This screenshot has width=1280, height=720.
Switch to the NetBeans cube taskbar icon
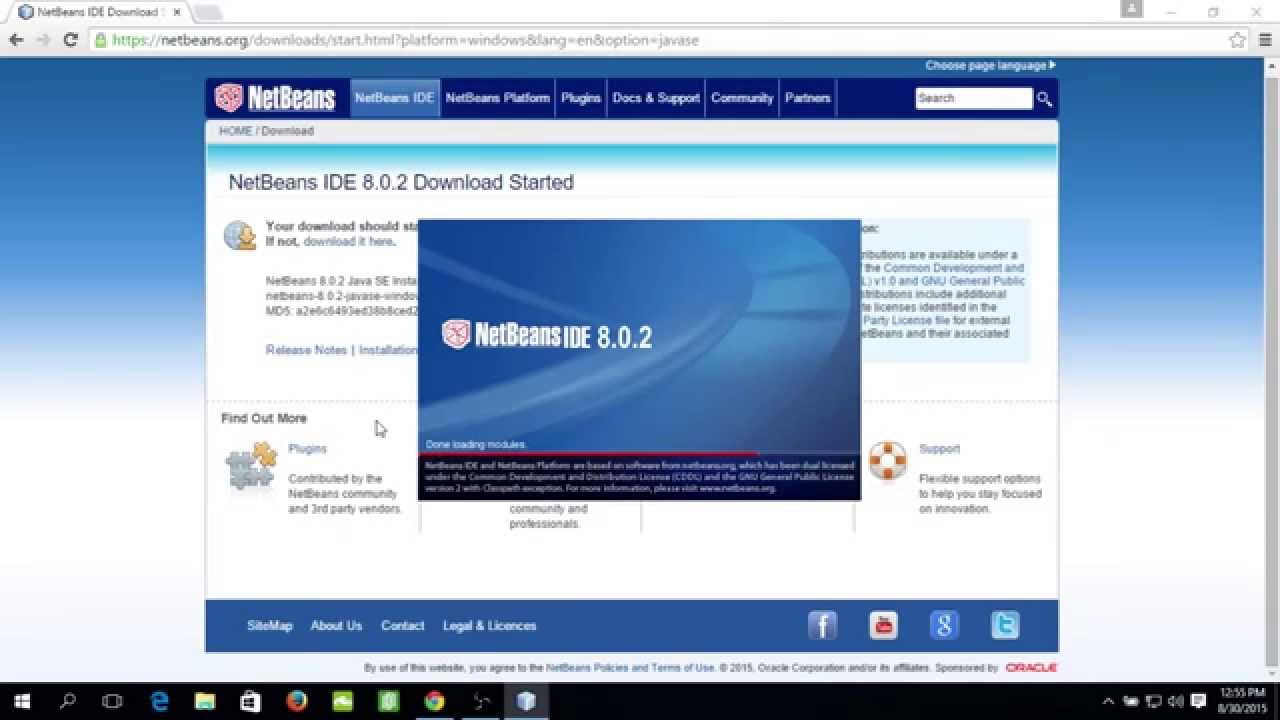point(526,701)
